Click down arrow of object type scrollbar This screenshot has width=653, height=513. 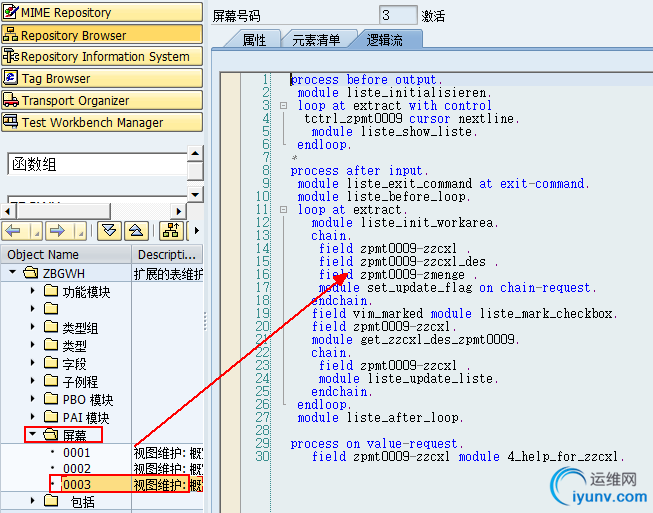pos(195,194)
